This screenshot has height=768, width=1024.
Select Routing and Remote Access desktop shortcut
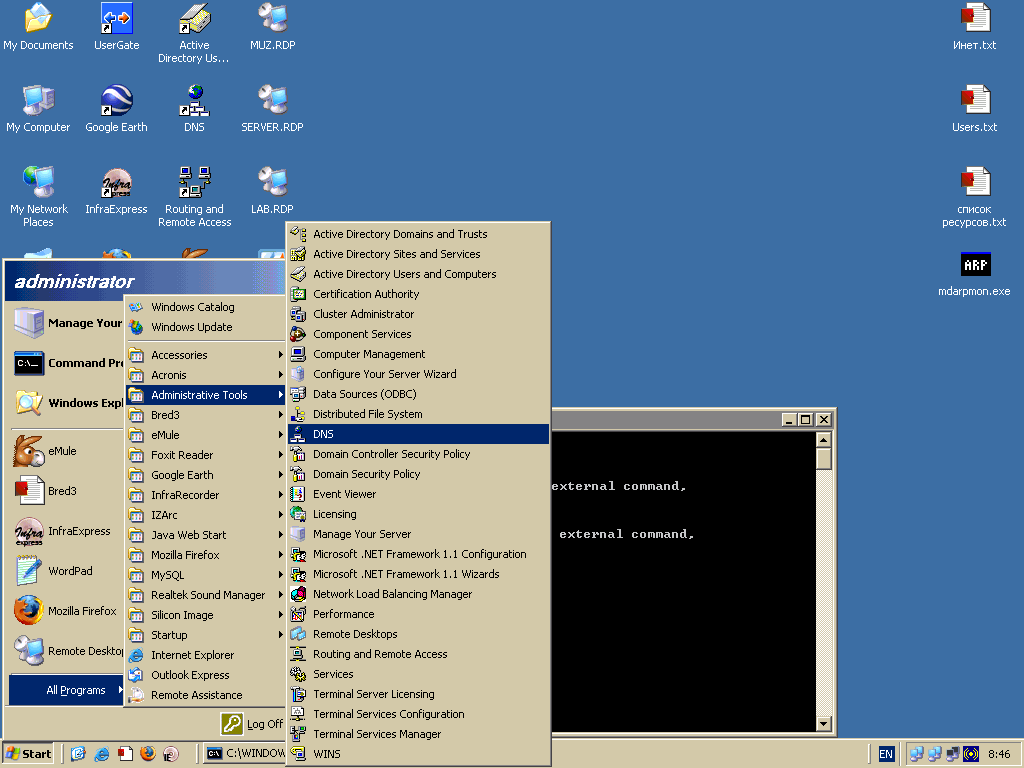[195, 197]
